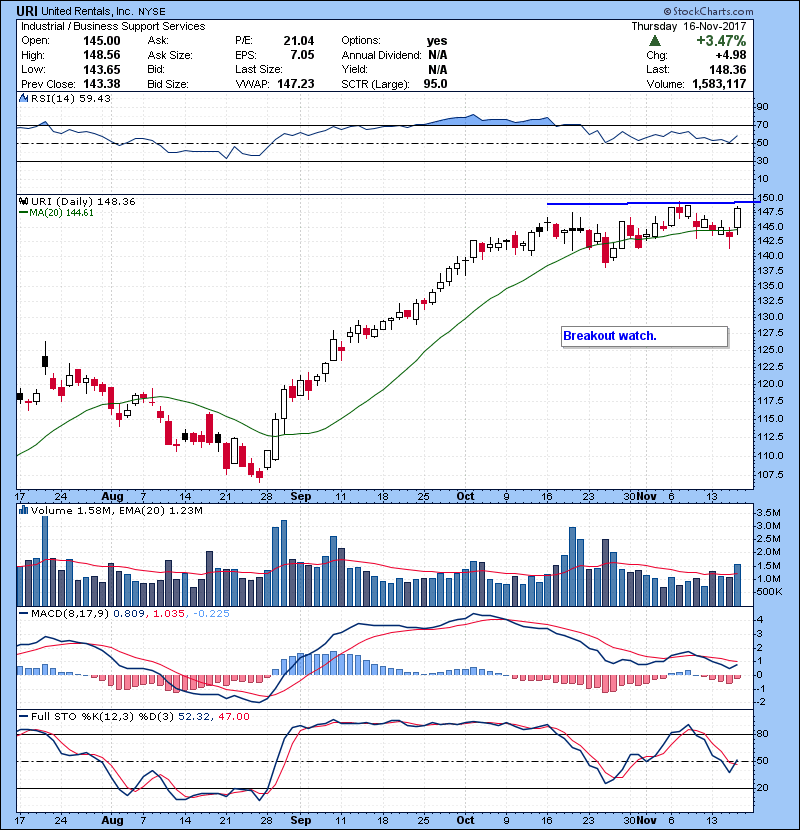
Task: Click the +3.47% percent change
Action: click(x=721, y=41)
